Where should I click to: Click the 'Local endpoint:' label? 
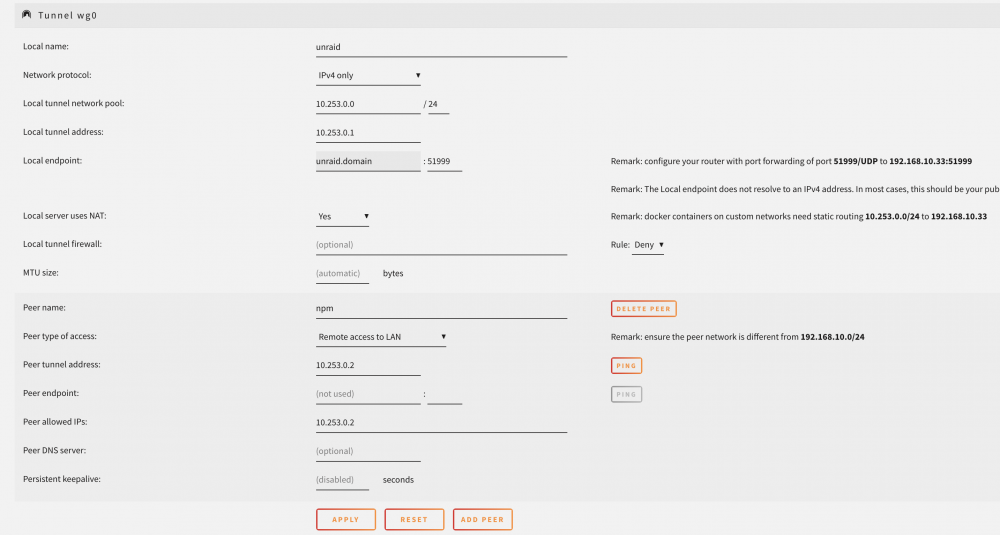(52, 161)
